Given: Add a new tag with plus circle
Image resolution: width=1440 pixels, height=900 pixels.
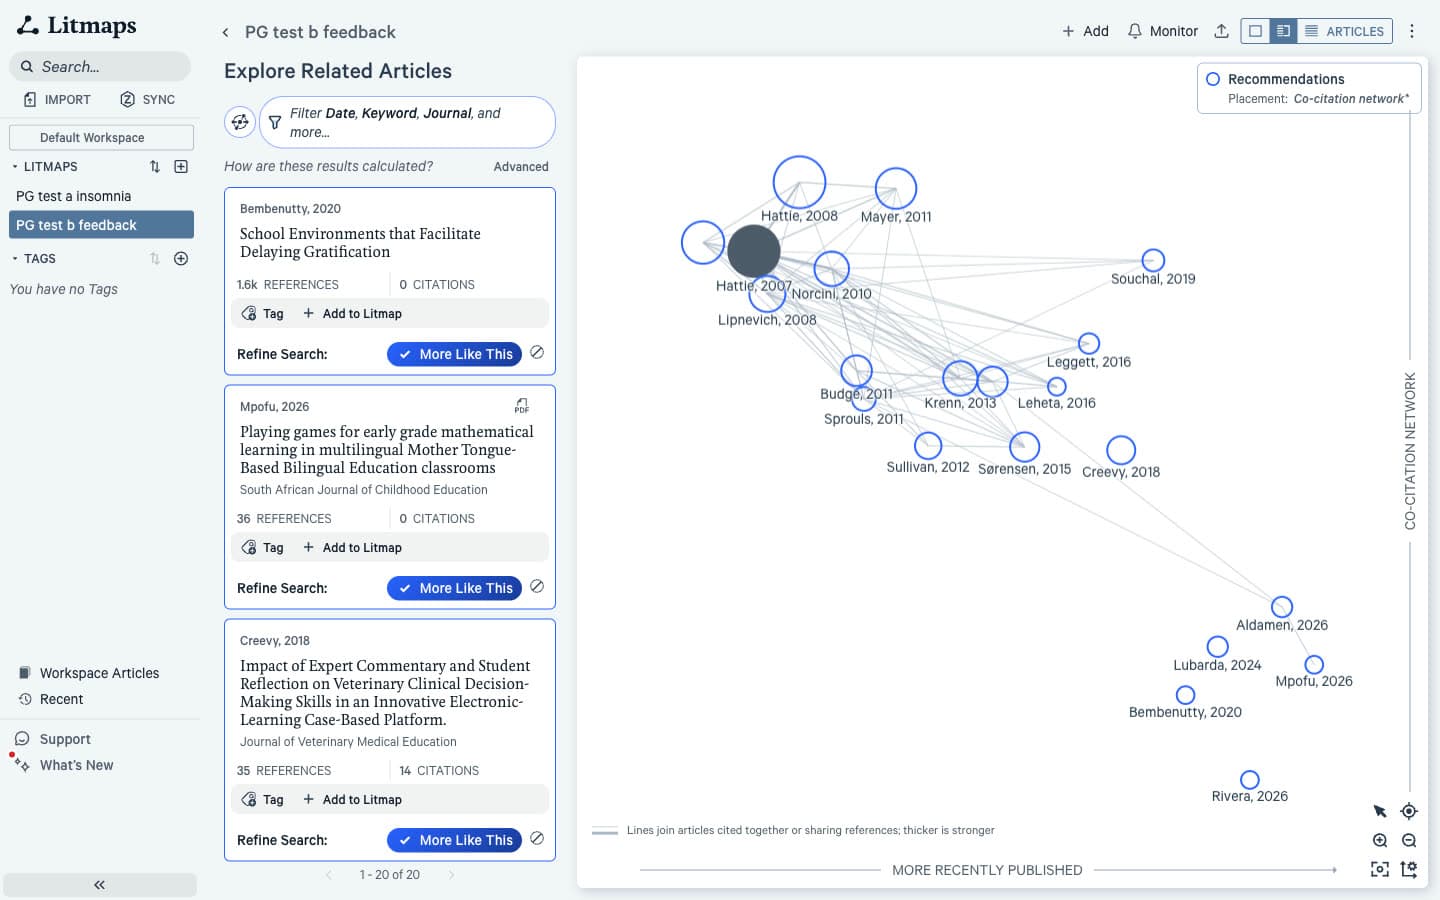Looking at the screenshot, I should (181, 258).
